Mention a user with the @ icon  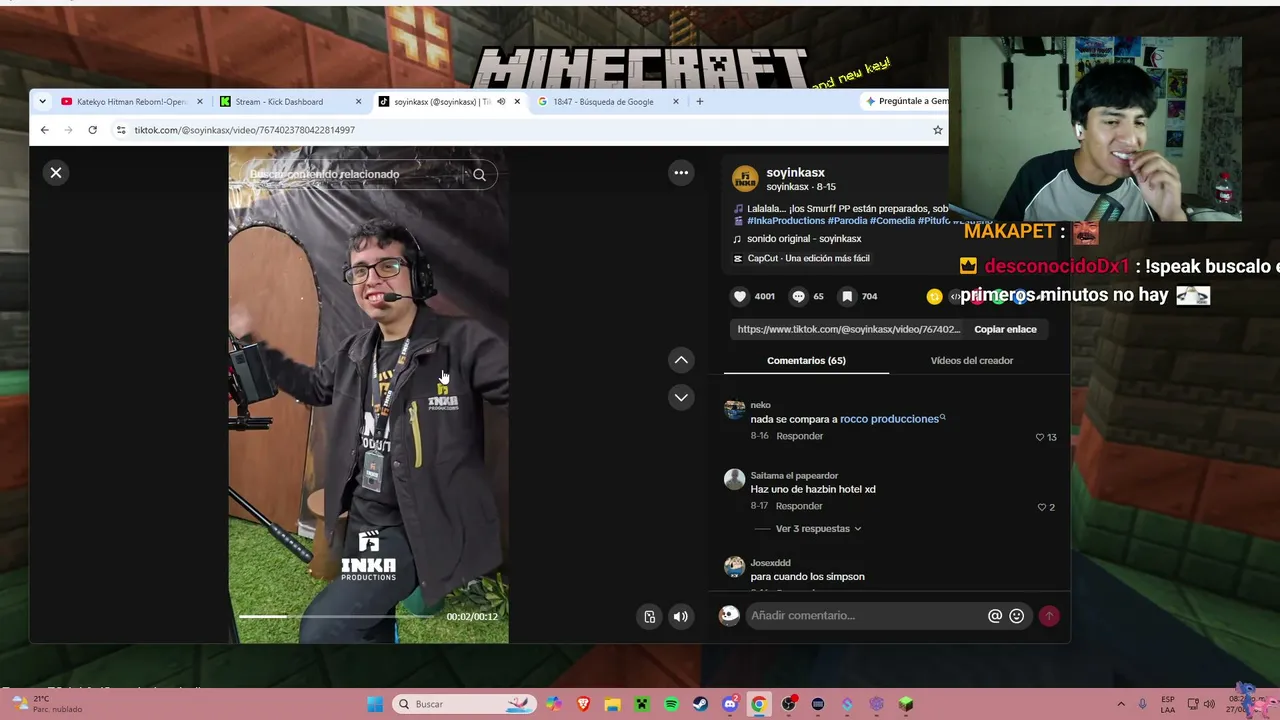(995, 616)
